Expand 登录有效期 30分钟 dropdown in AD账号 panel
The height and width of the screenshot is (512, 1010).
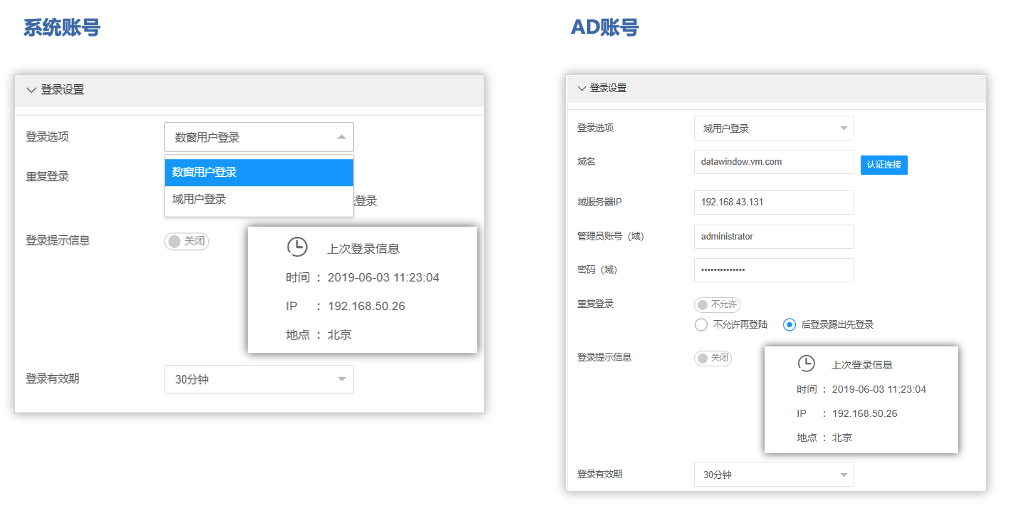tap(773, 474)
